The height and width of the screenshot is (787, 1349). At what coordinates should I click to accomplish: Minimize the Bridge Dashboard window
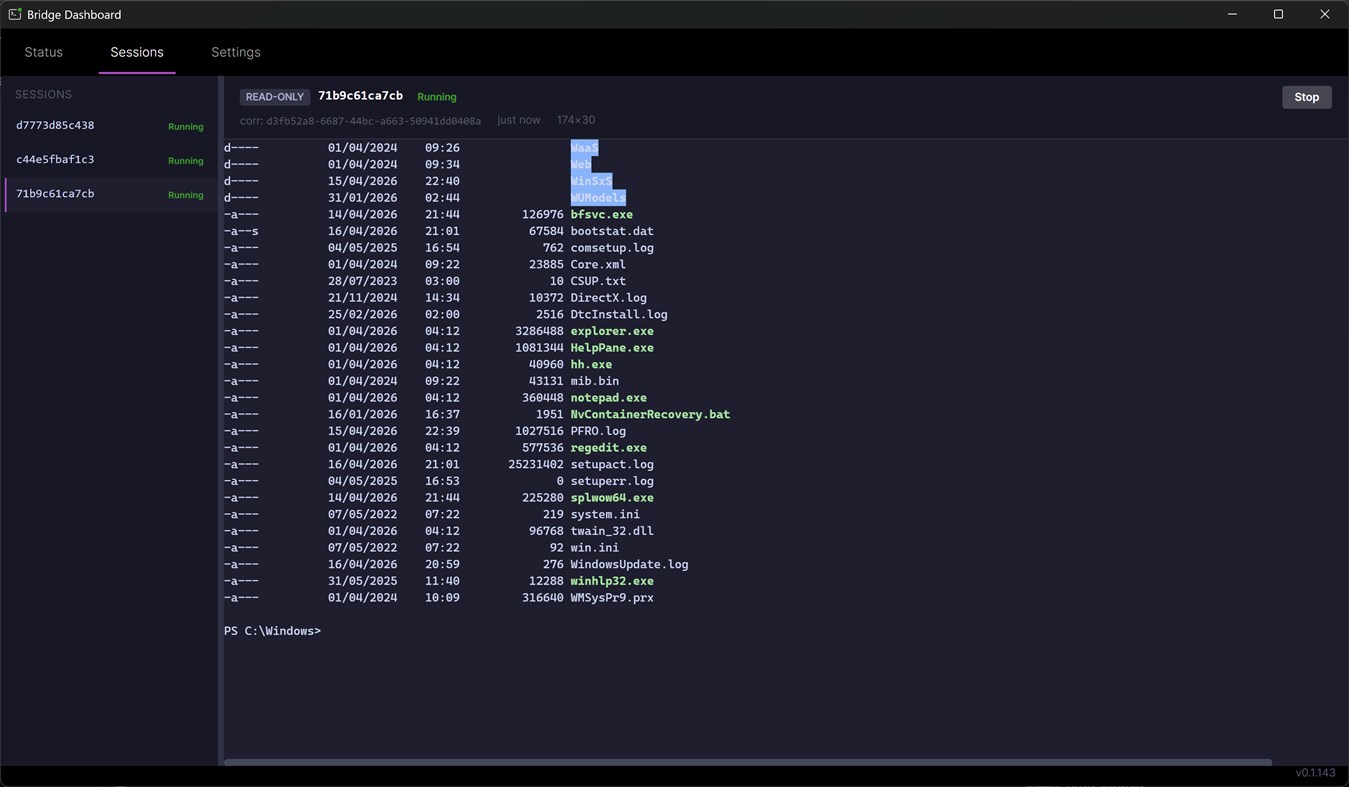(x=1232, y=14)
